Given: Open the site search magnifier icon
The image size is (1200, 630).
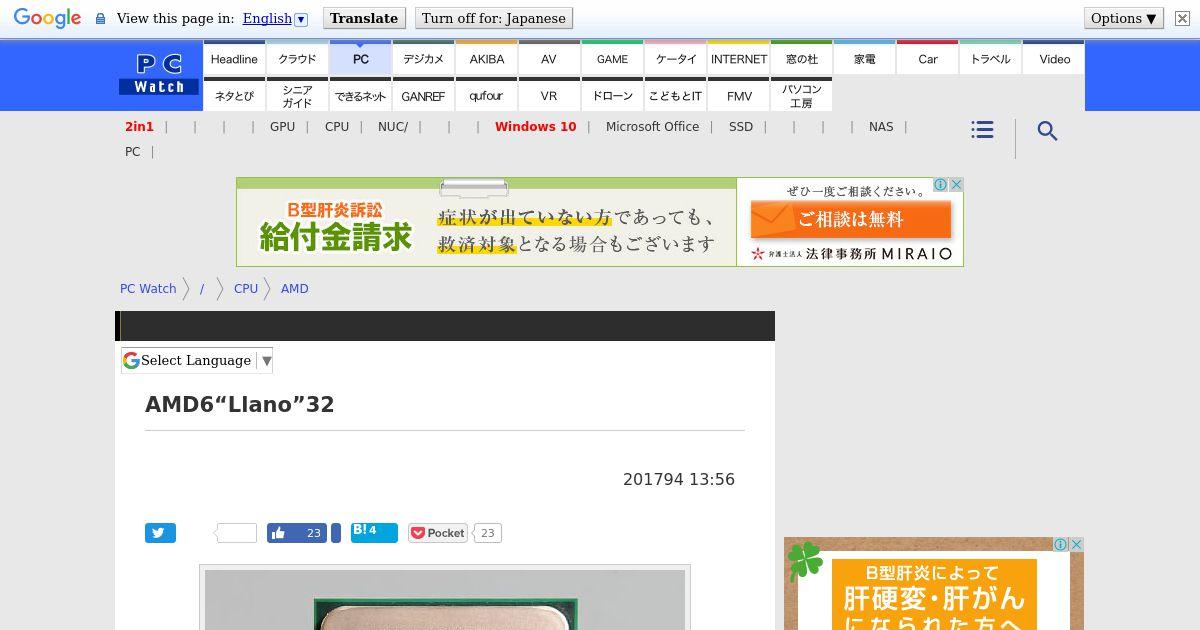Looking at the screenshot, I should (x=1047, y=131).
